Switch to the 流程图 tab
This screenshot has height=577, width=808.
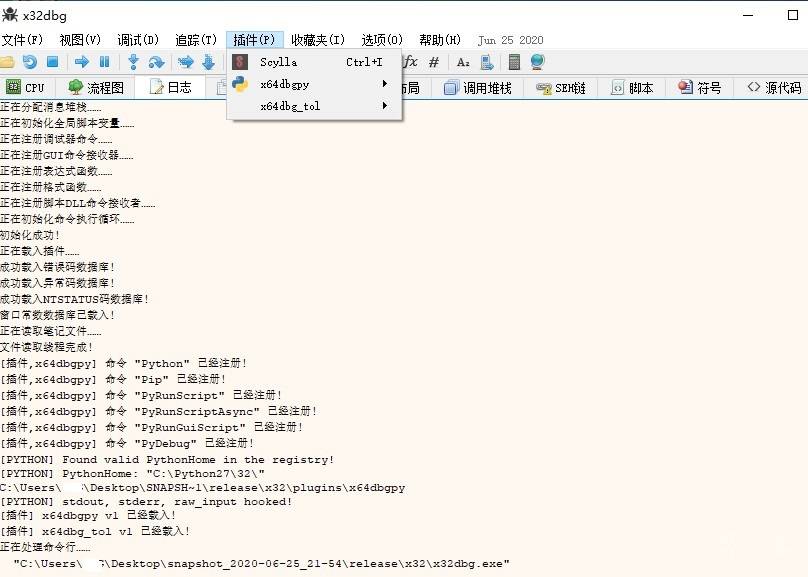point(96,88)
